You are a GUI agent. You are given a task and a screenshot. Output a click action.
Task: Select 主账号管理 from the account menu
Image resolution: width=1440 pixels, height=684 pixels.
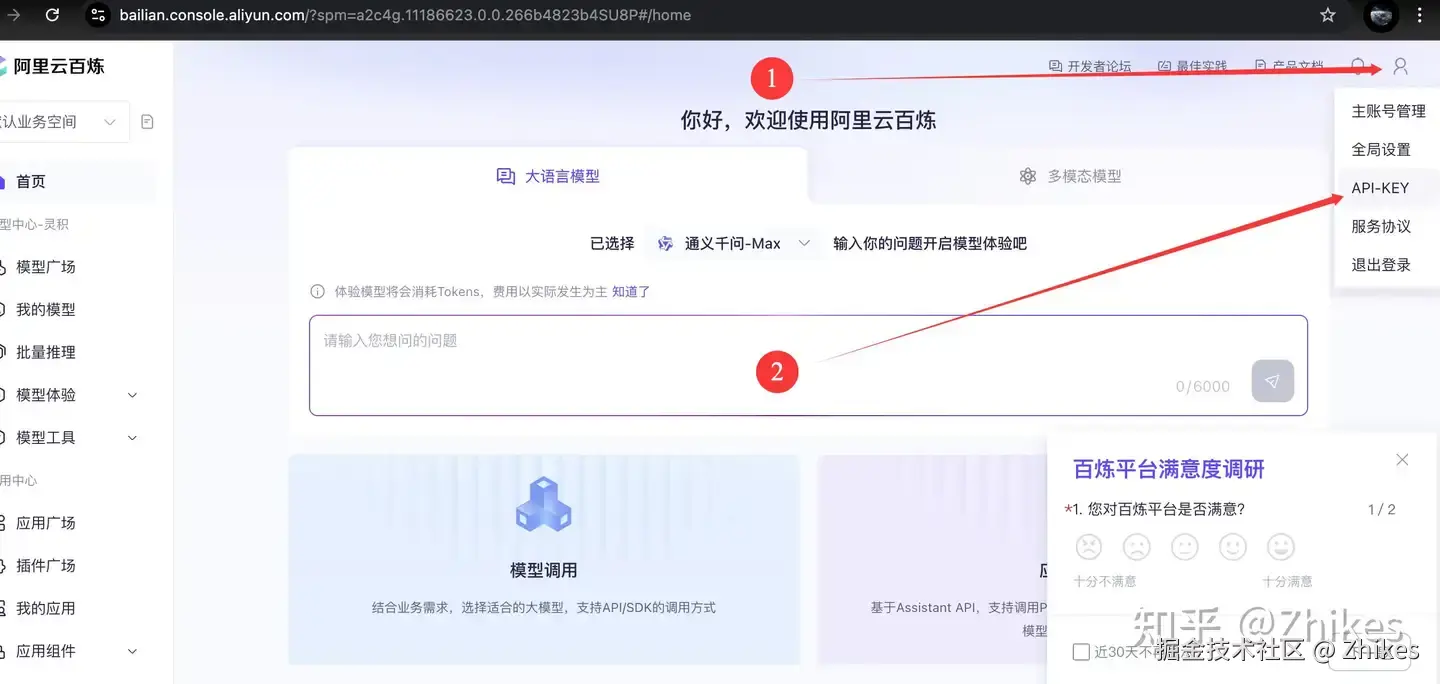click(x=1388, y=111)
